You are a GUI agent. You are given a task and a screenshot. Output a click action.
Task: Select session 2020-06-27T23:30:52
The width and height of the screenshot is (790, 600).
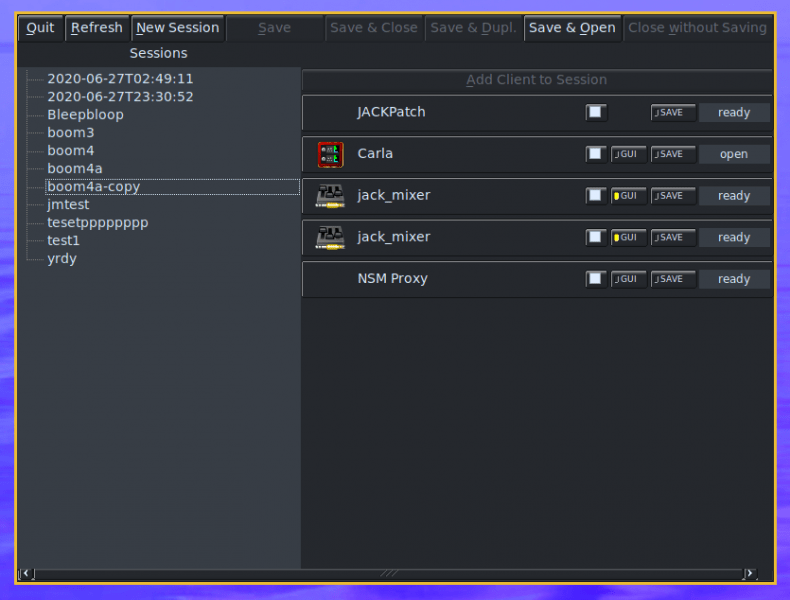[x=120, y=97]
